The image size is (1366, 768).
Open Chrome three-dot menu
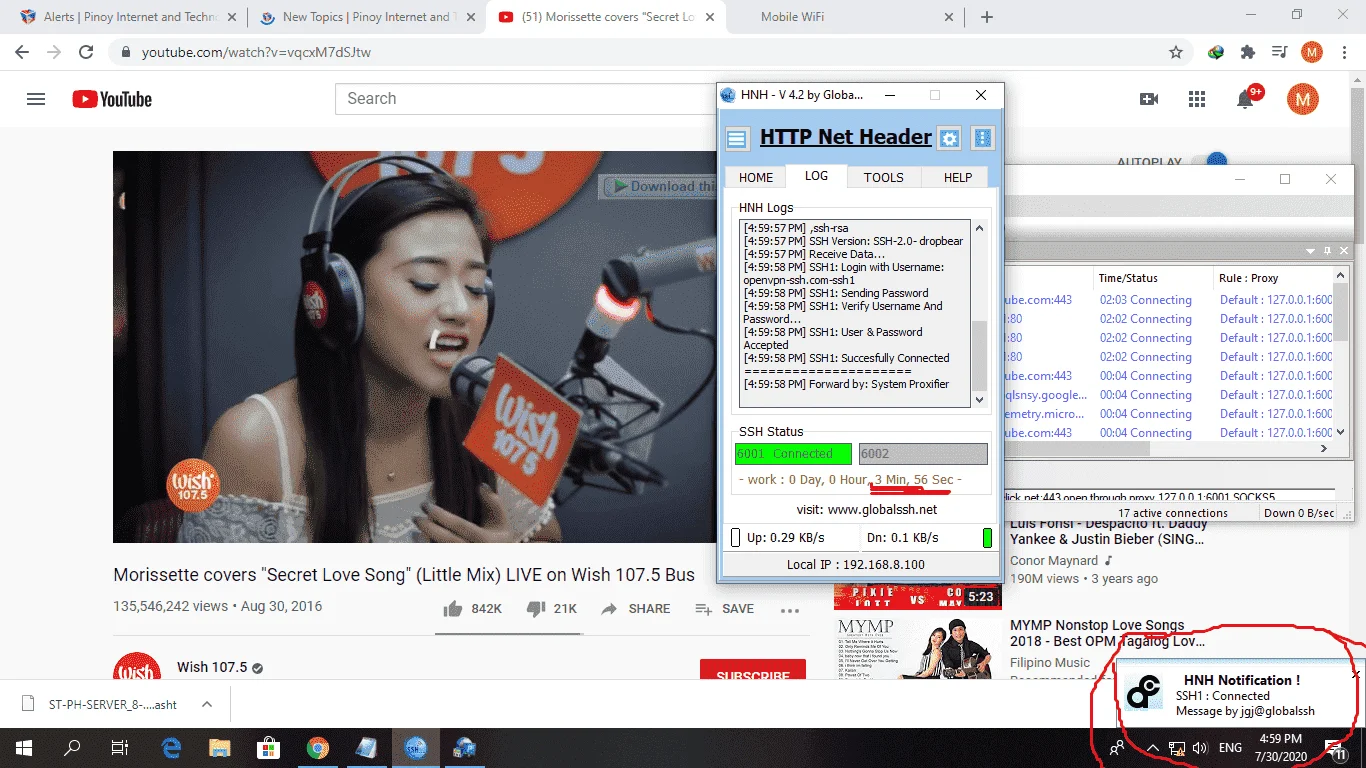click(x=1344, y=52)
